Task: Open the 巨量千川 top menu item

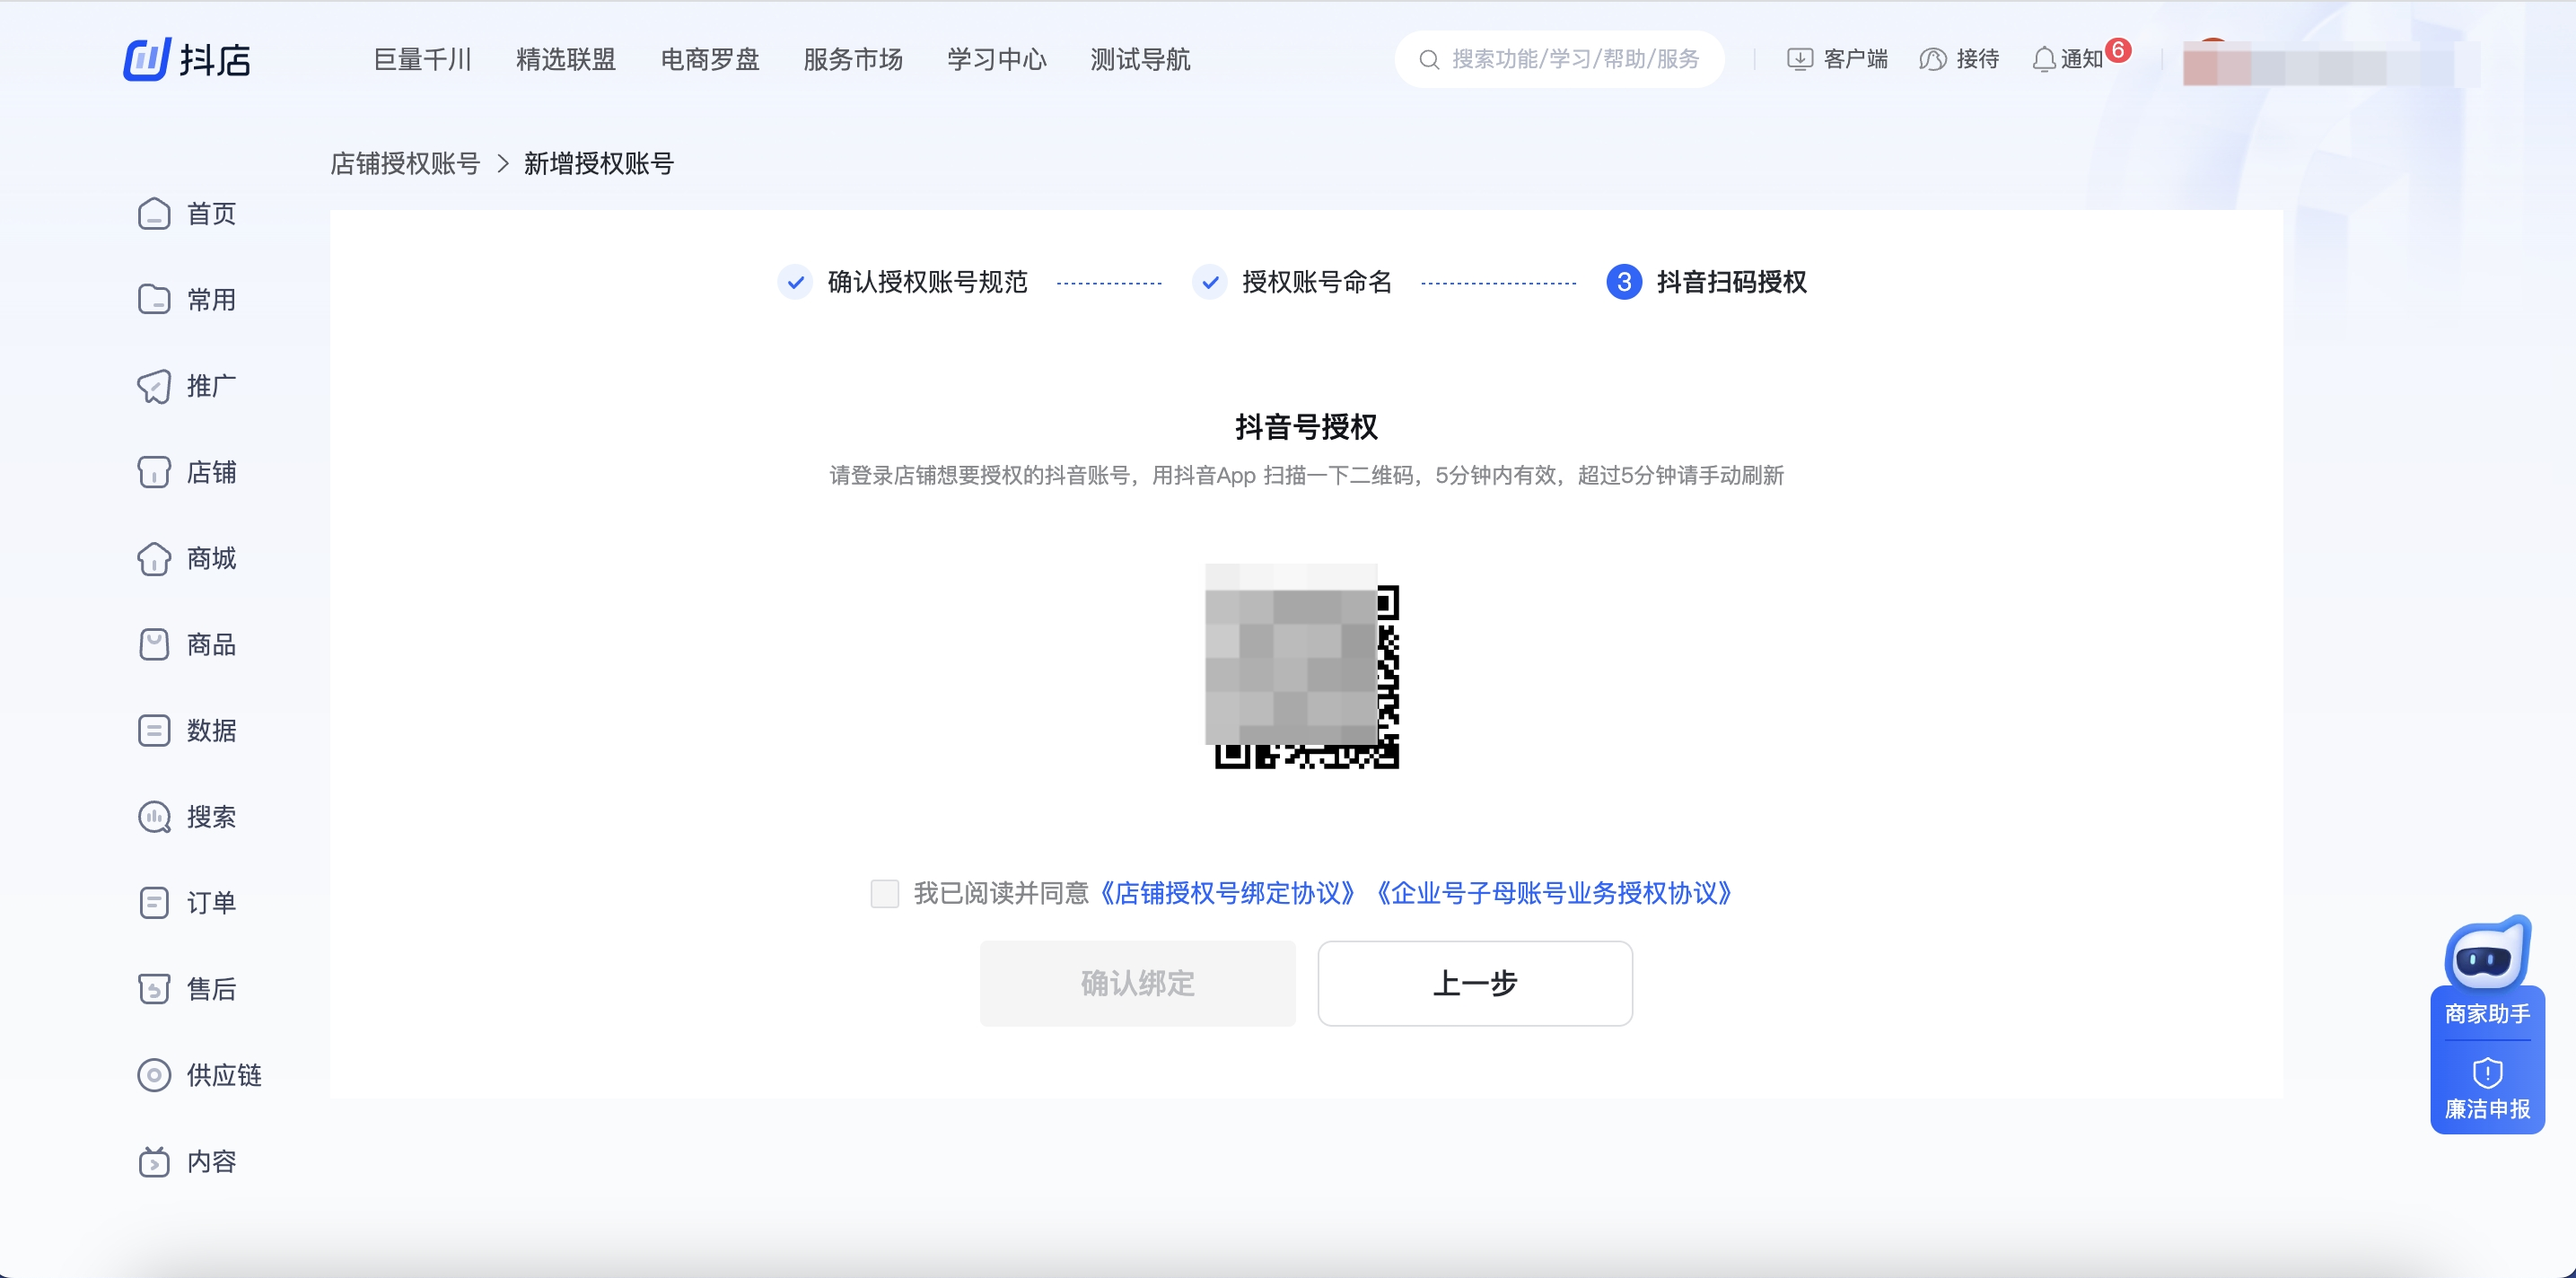Action: [x=422, y=60]
